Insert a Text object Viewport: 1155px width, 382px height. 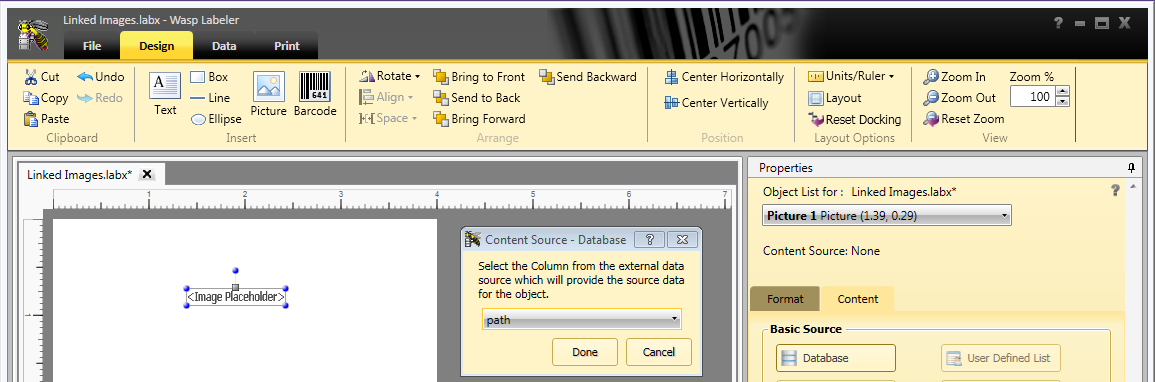coord(165,93)
